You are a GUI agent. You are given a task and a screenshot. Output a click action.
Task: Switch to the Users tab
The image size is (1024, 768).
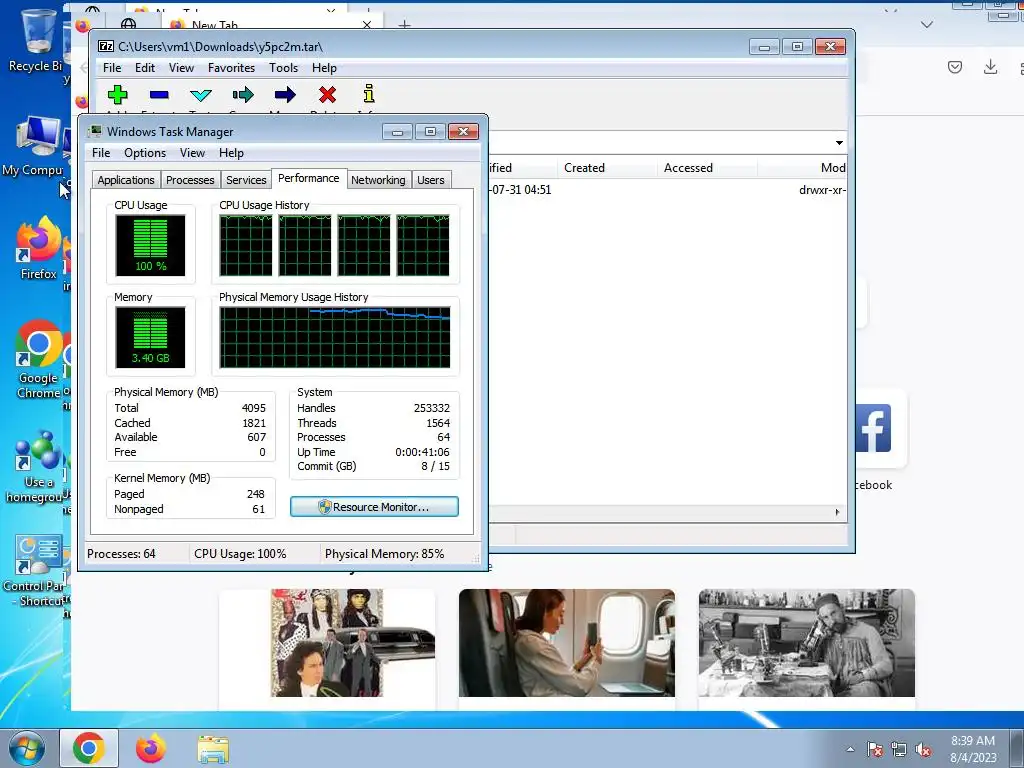click(430, 180)
